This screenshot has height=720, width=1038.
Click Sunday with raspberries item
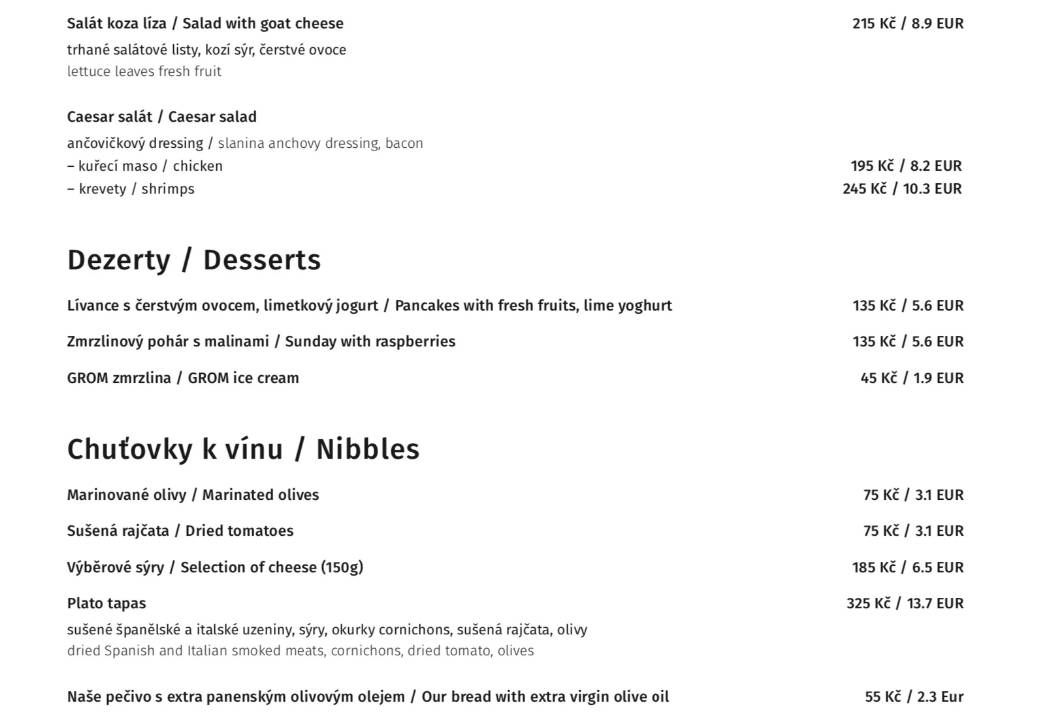pyautogui.click(x=261, y=341)
